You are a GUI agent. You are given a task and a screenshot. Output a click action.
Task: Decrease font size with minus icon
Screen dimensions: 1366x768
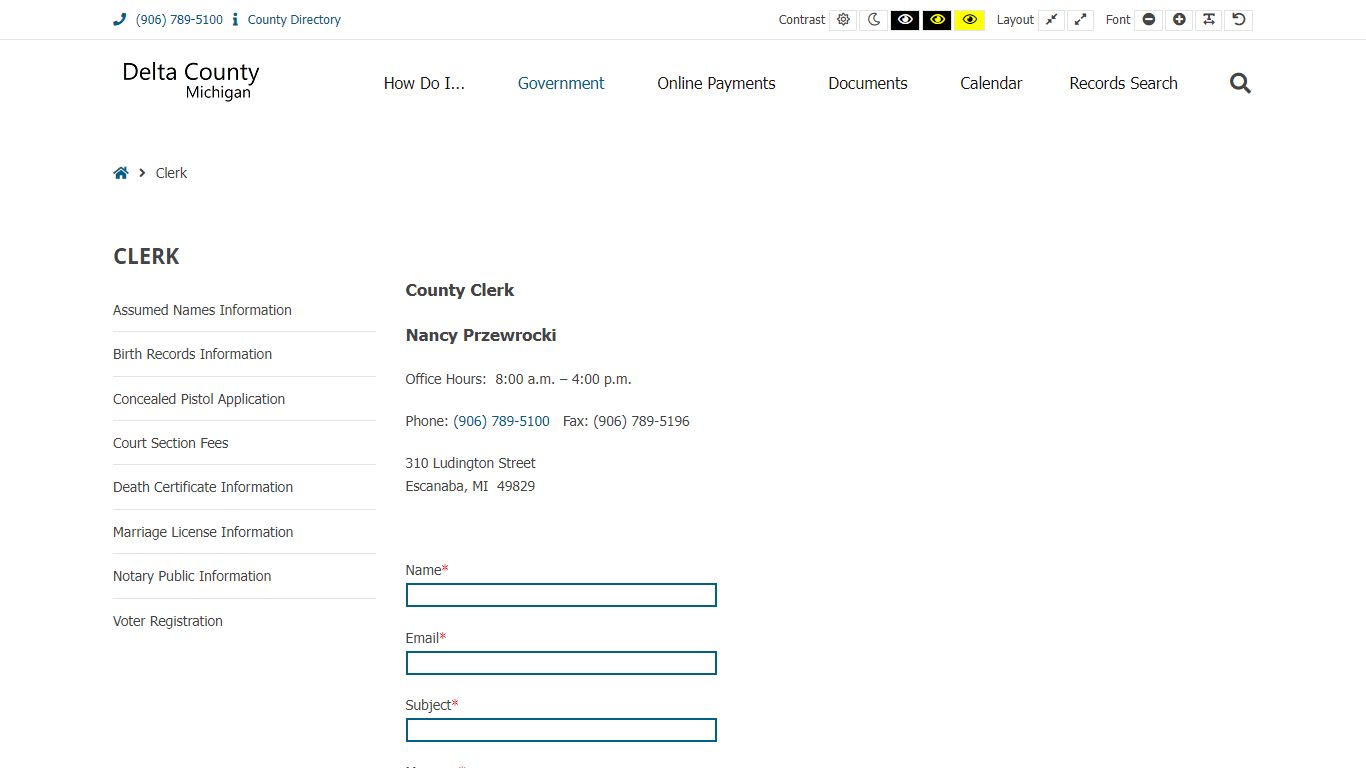coord(1148,19)
